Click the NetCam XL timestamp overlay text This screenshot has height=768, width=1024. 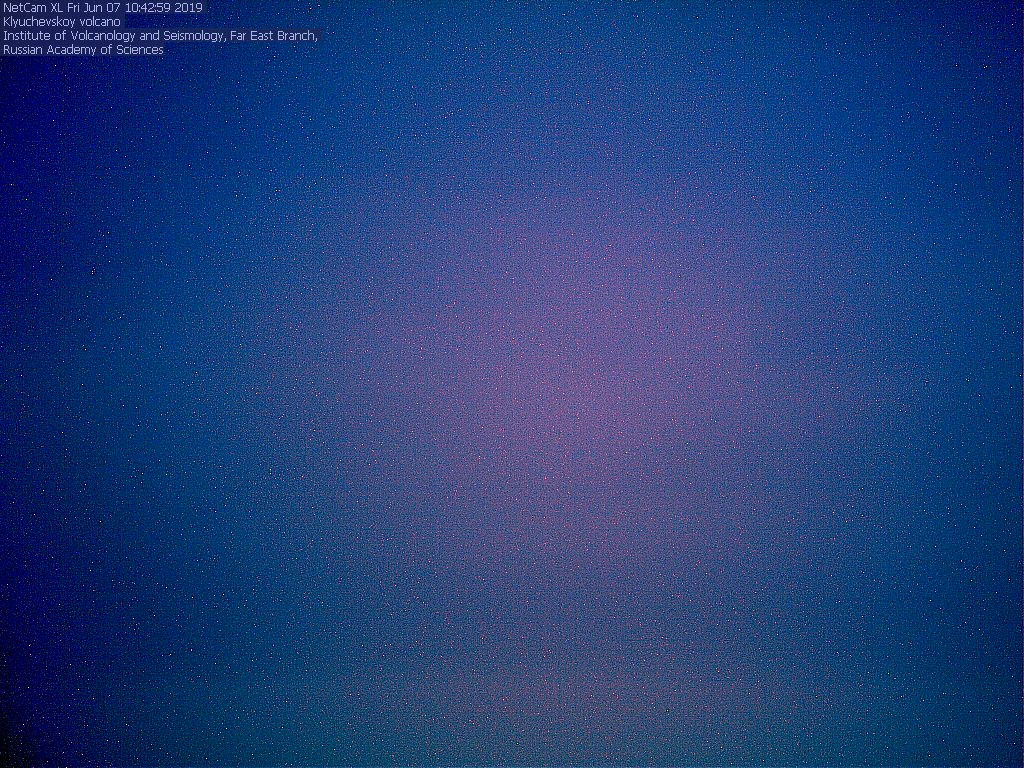(x=103, y=8)
